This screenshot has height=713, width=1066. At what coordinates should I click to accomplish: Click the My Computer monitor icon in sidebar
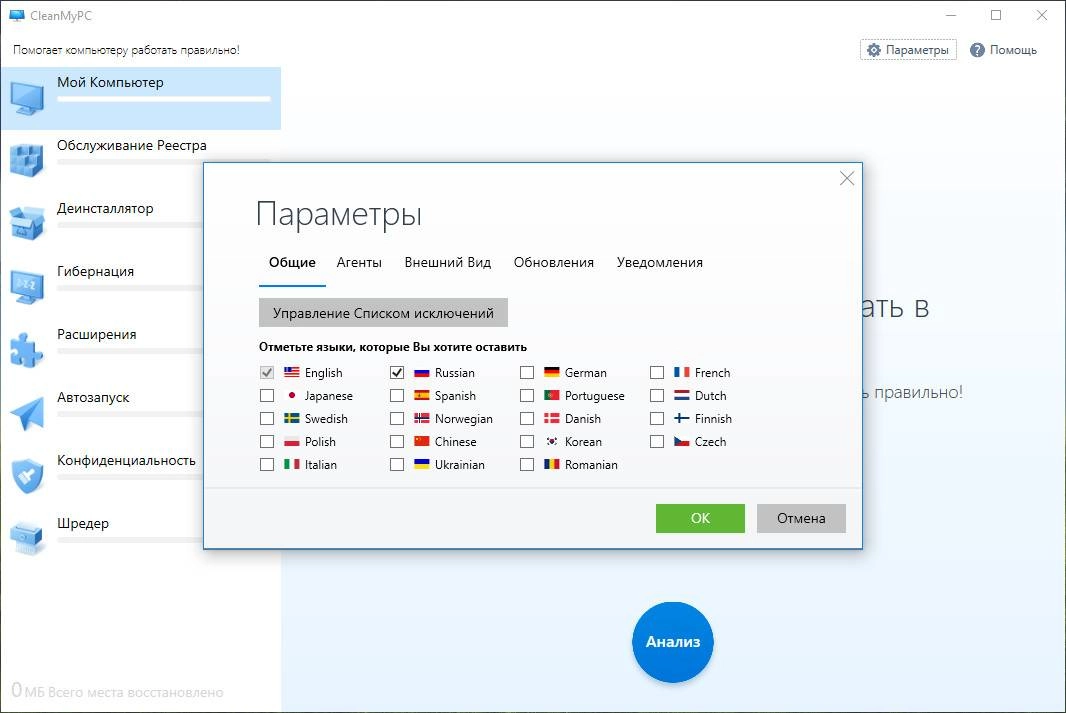[27, 99]
